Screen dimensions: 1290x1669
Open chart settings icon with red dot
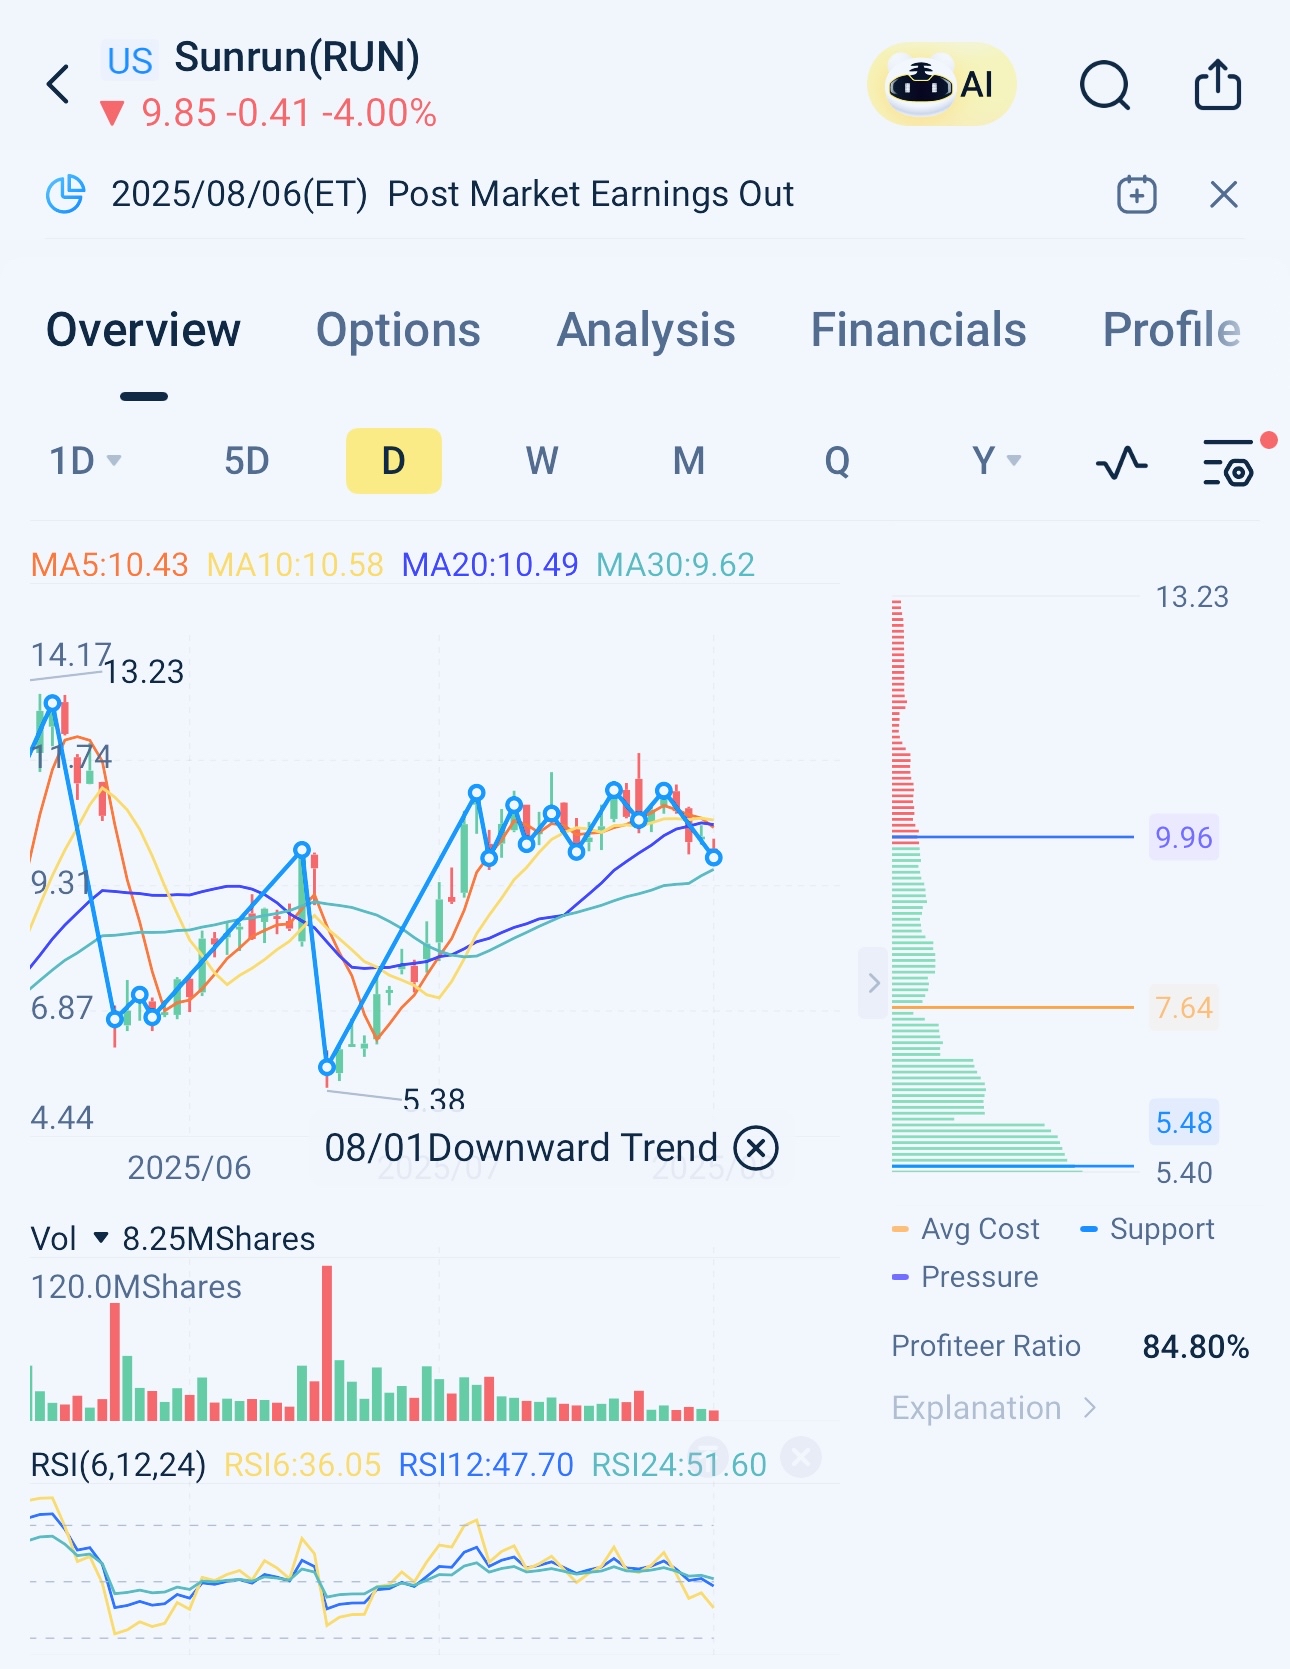(x=1229, y=462)
